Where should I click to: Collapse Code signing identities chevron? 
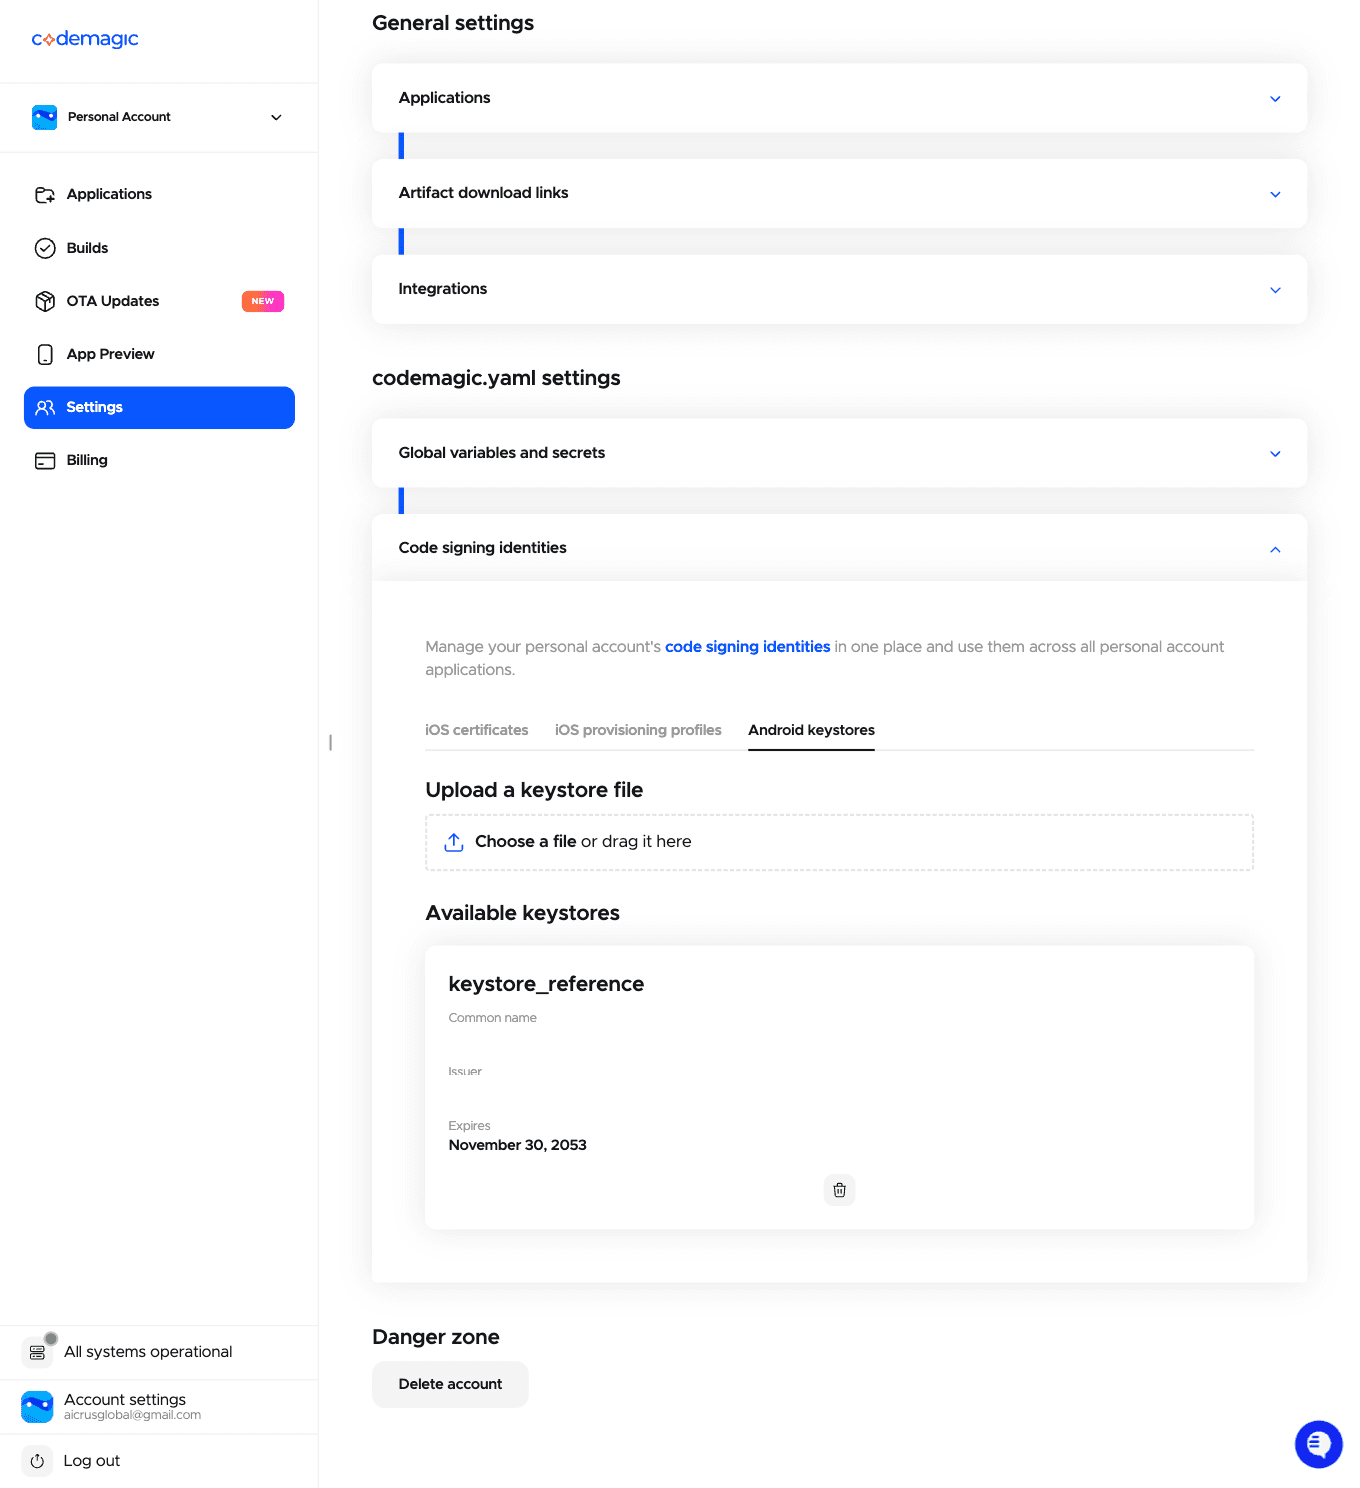1275,549
